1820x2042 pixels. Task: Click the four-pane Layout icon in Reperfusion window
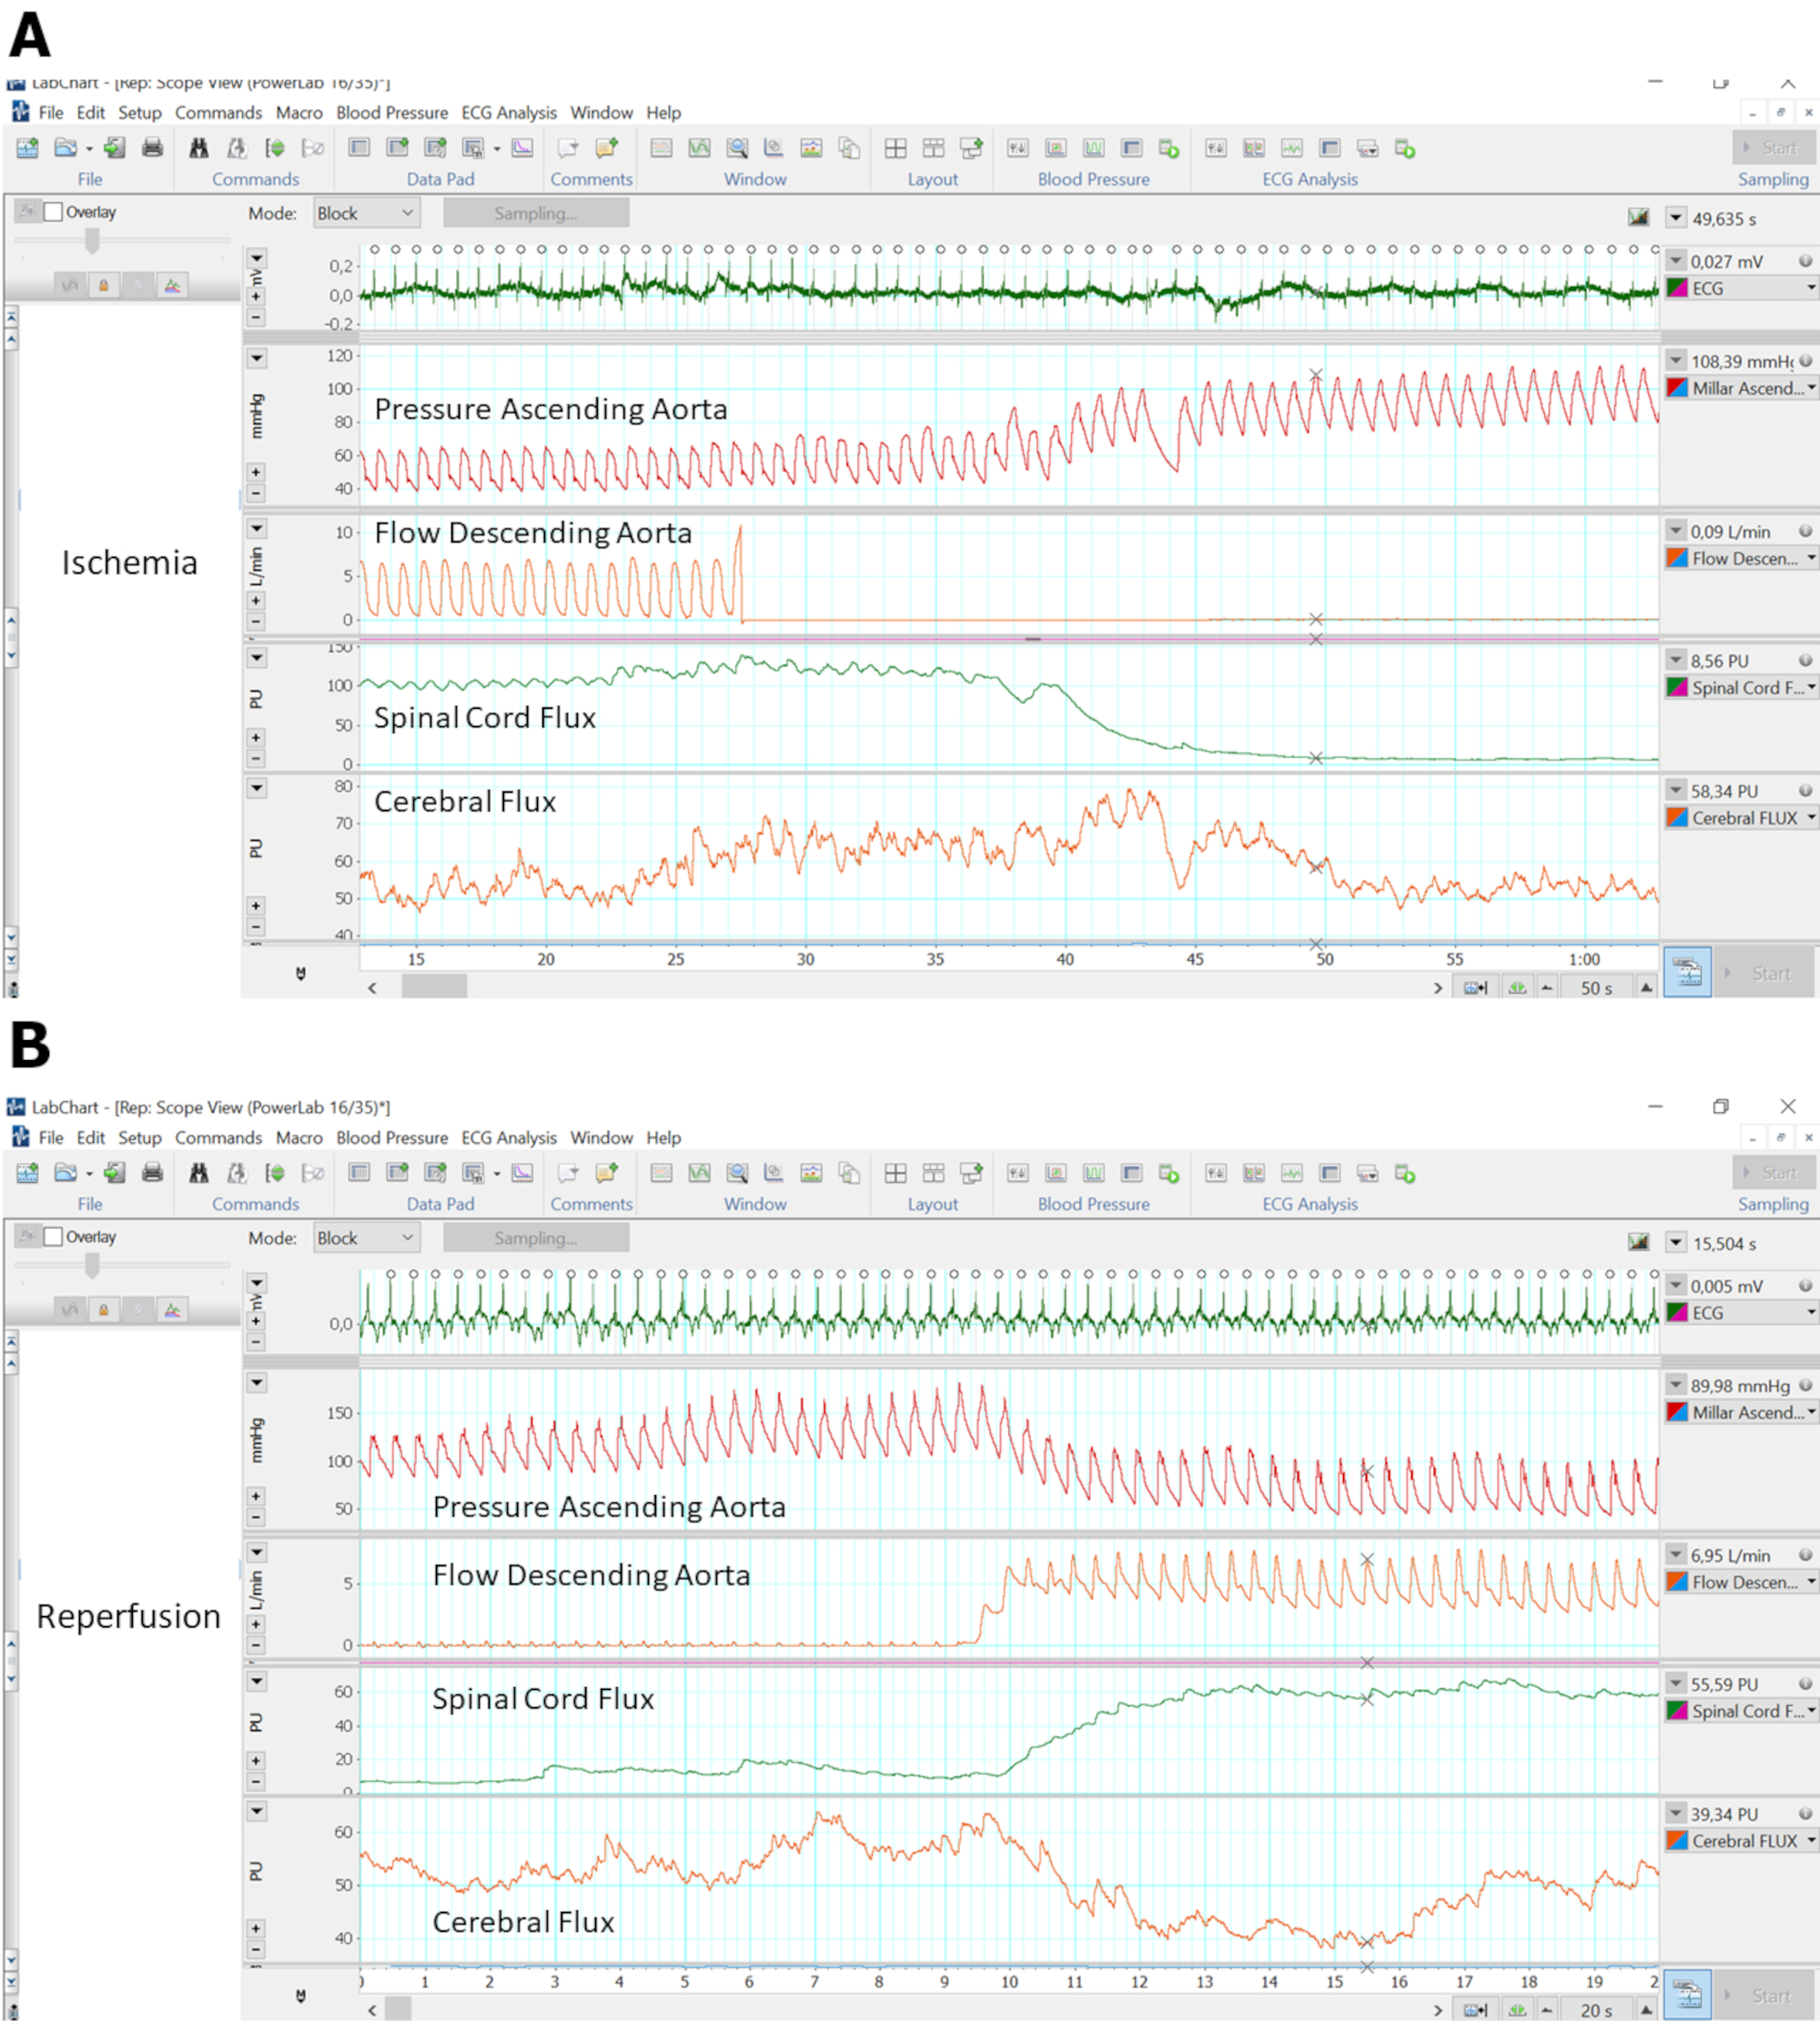pos(896,1173)
